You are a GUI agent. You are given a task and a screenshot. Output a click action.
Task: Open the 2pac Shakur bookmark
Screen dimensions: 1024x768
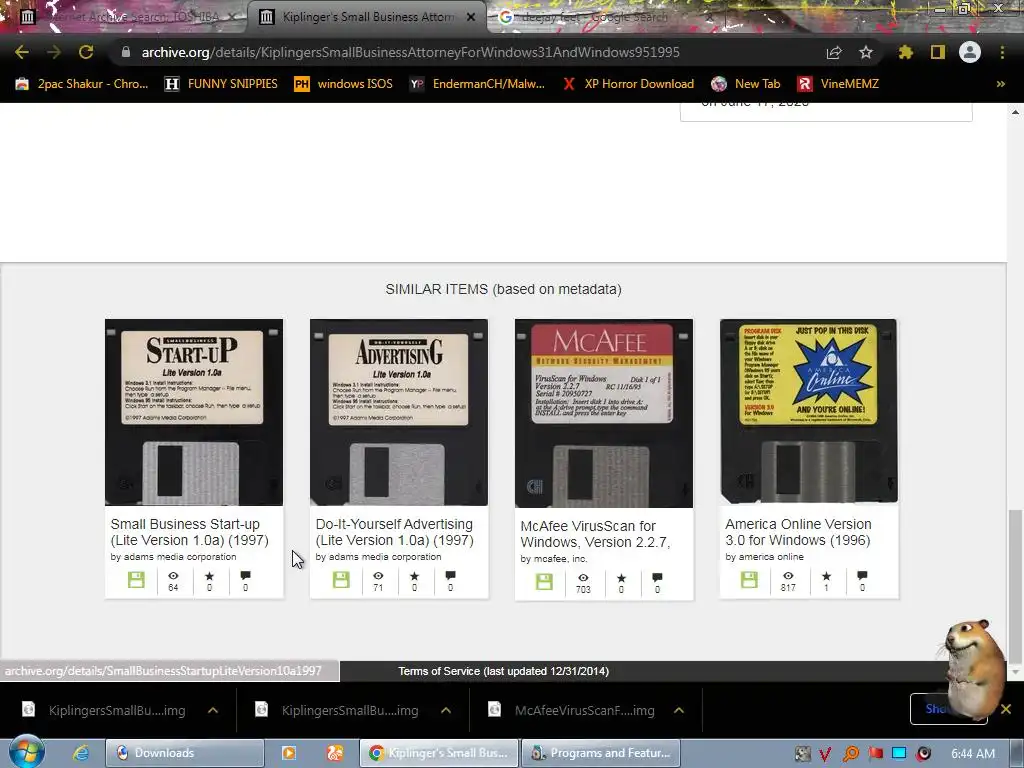click(x=82, y=84)
